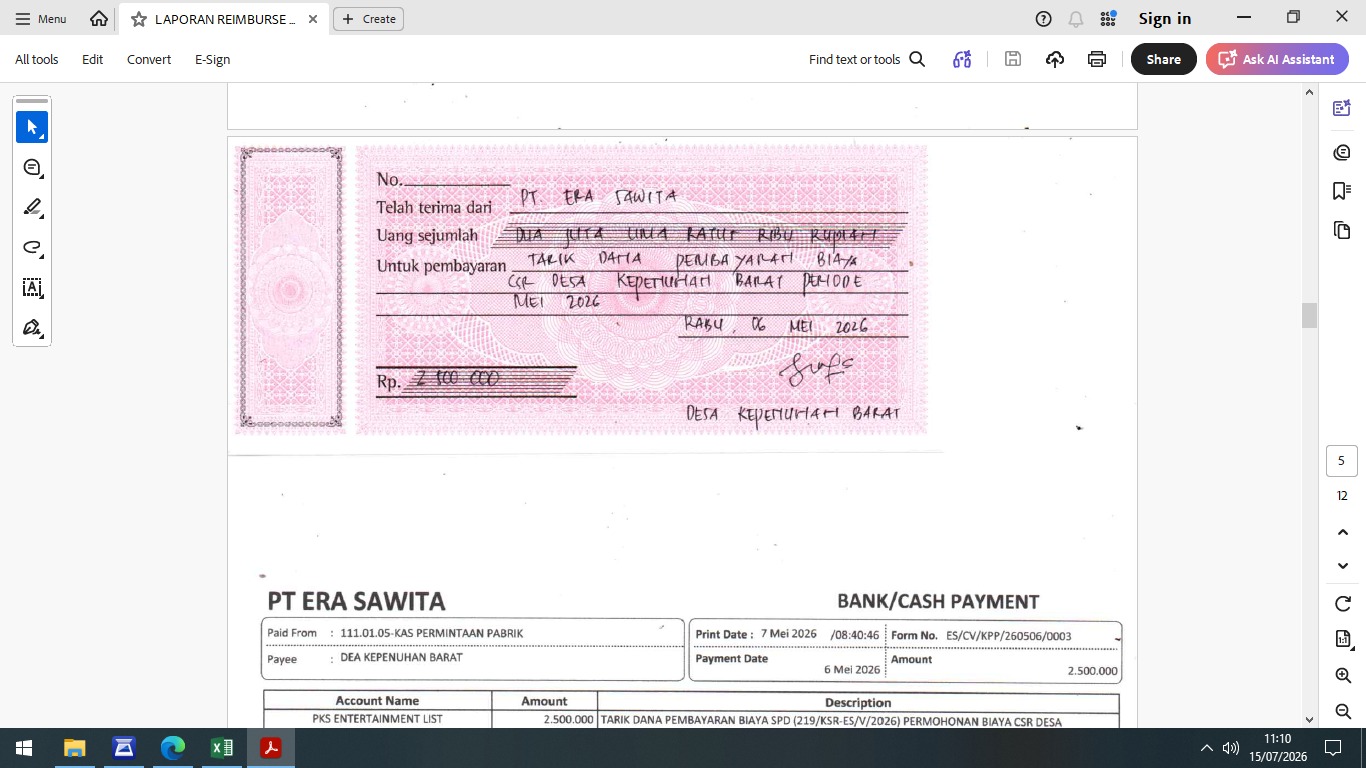Click the vertical scrollbar thumb
The image size is (1366, 768).
(1309, 314)
